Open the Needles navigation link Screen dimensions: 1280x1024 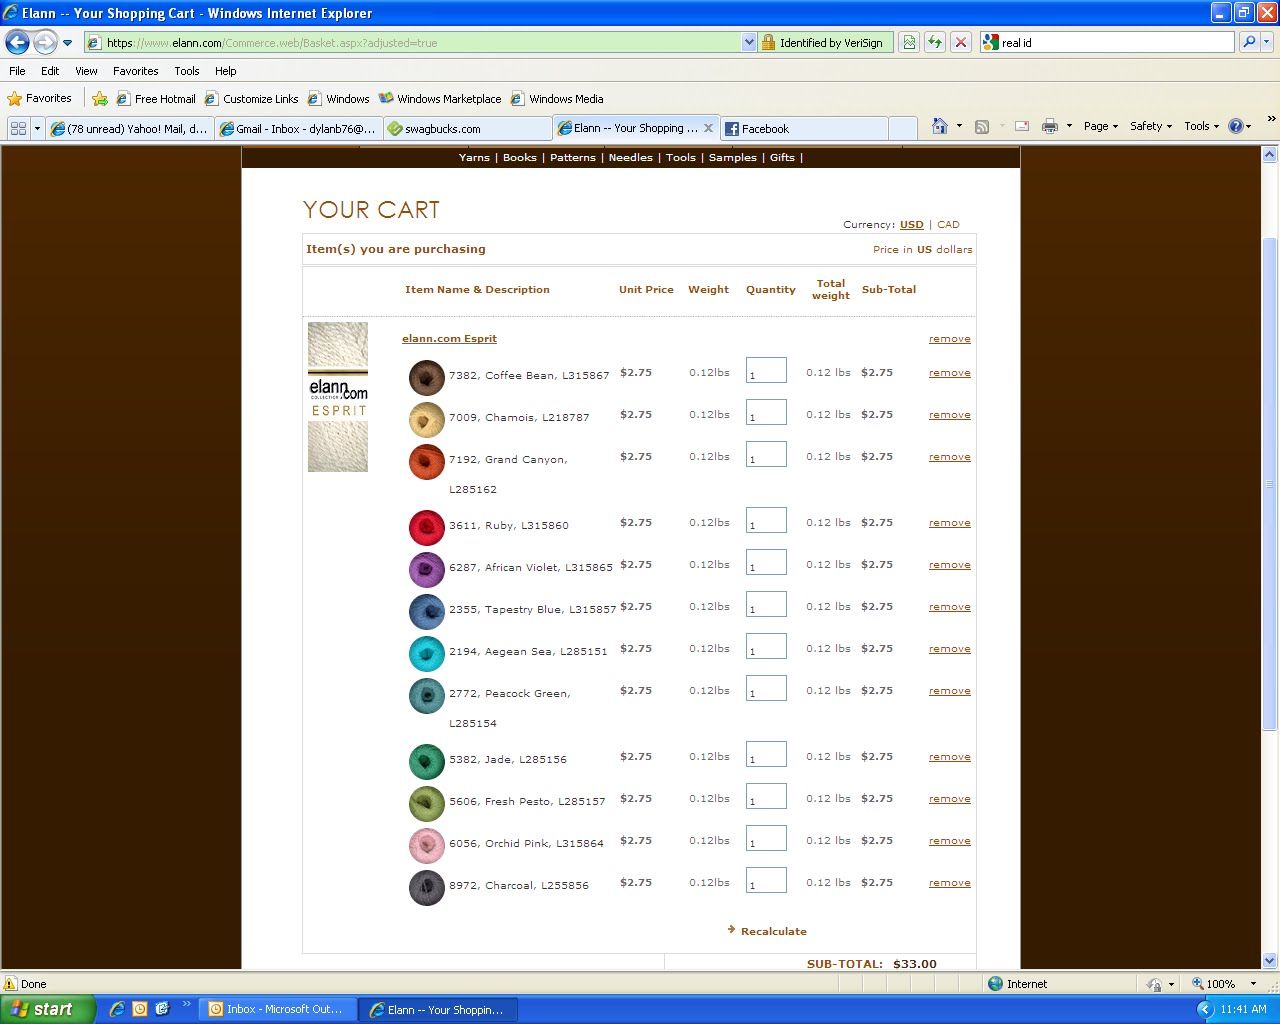[630, 158]
